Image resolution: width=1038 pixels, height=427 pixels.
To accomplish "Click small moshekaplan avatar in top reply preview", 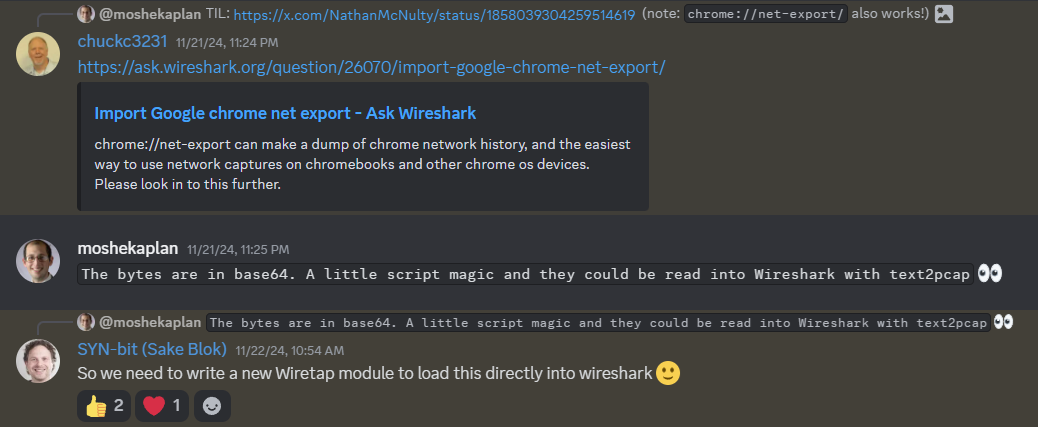I will click(x=86, y=14).
